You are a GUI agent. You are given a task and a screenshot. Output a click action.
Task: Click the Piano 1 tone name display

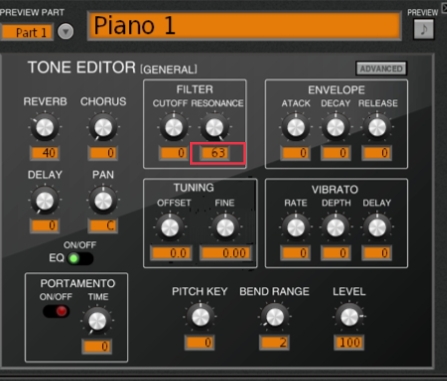pyautogui.click(x=244, y=26)
